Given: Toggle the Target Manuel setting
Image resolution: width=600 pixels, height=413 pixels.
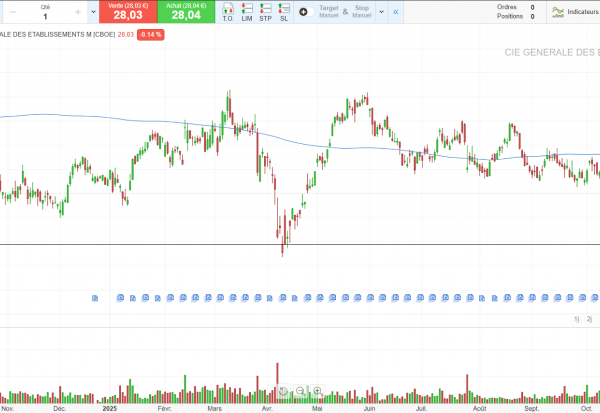Looking at the screenshot, I should tap(329, 12).
